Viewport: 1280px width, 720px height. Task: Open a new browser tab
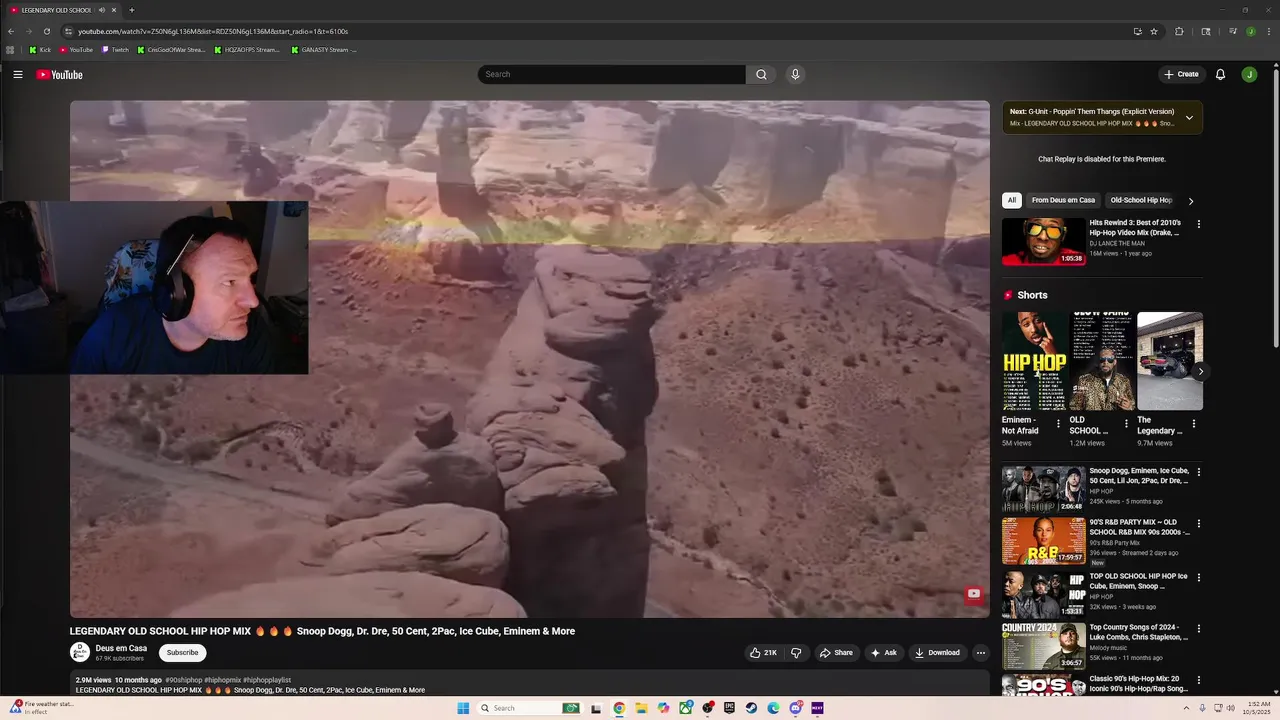tap(132, 10)
